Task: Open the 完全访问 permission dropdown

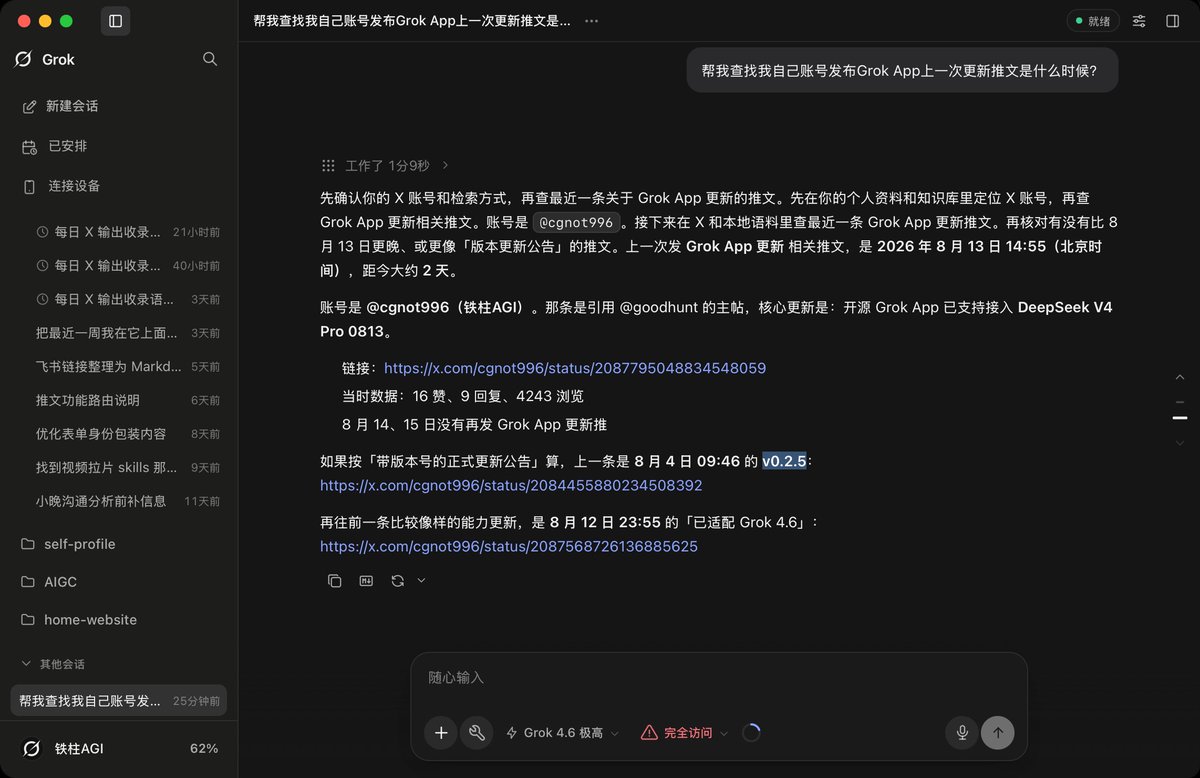Action: 684,733
